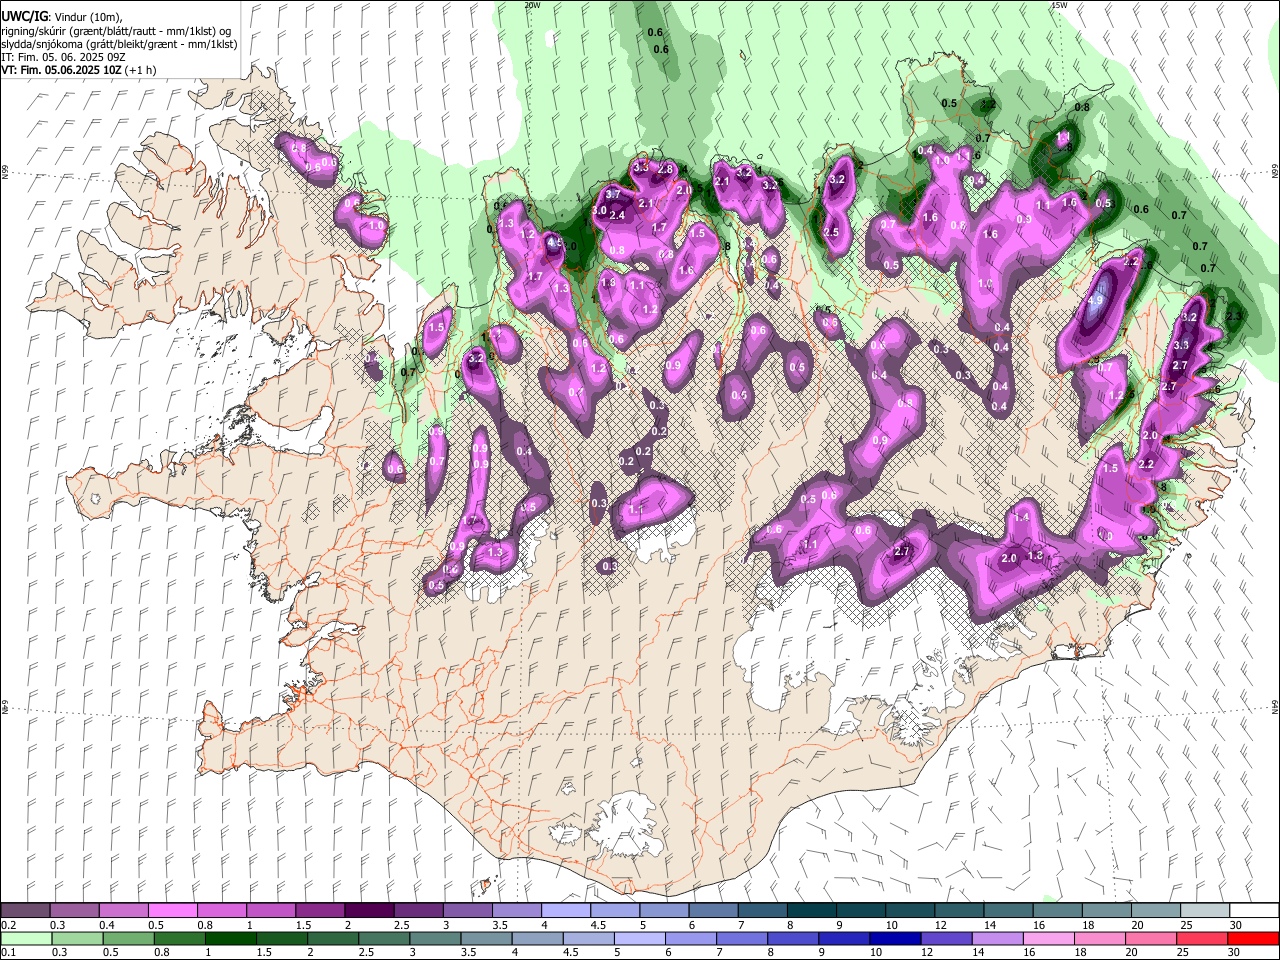Click the 2.3 value near the east coast
The width and height of the screenshot is (1280, 960).
[x=1233, y=317]
